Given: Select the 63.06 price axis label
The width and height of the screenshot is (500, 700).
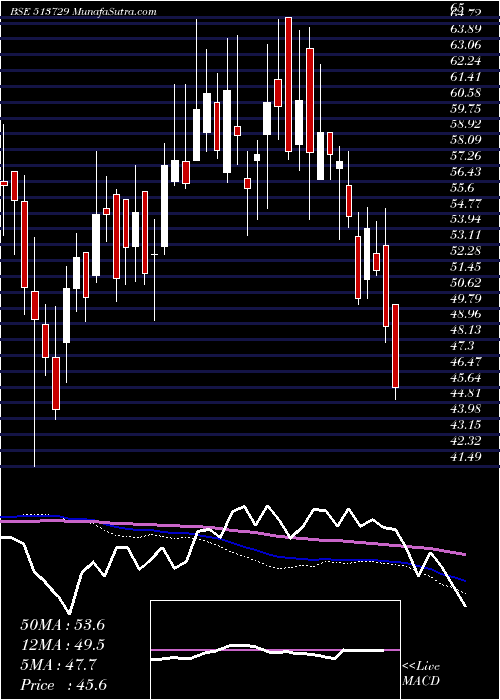Looking at the screenshot, I should 466,45.
